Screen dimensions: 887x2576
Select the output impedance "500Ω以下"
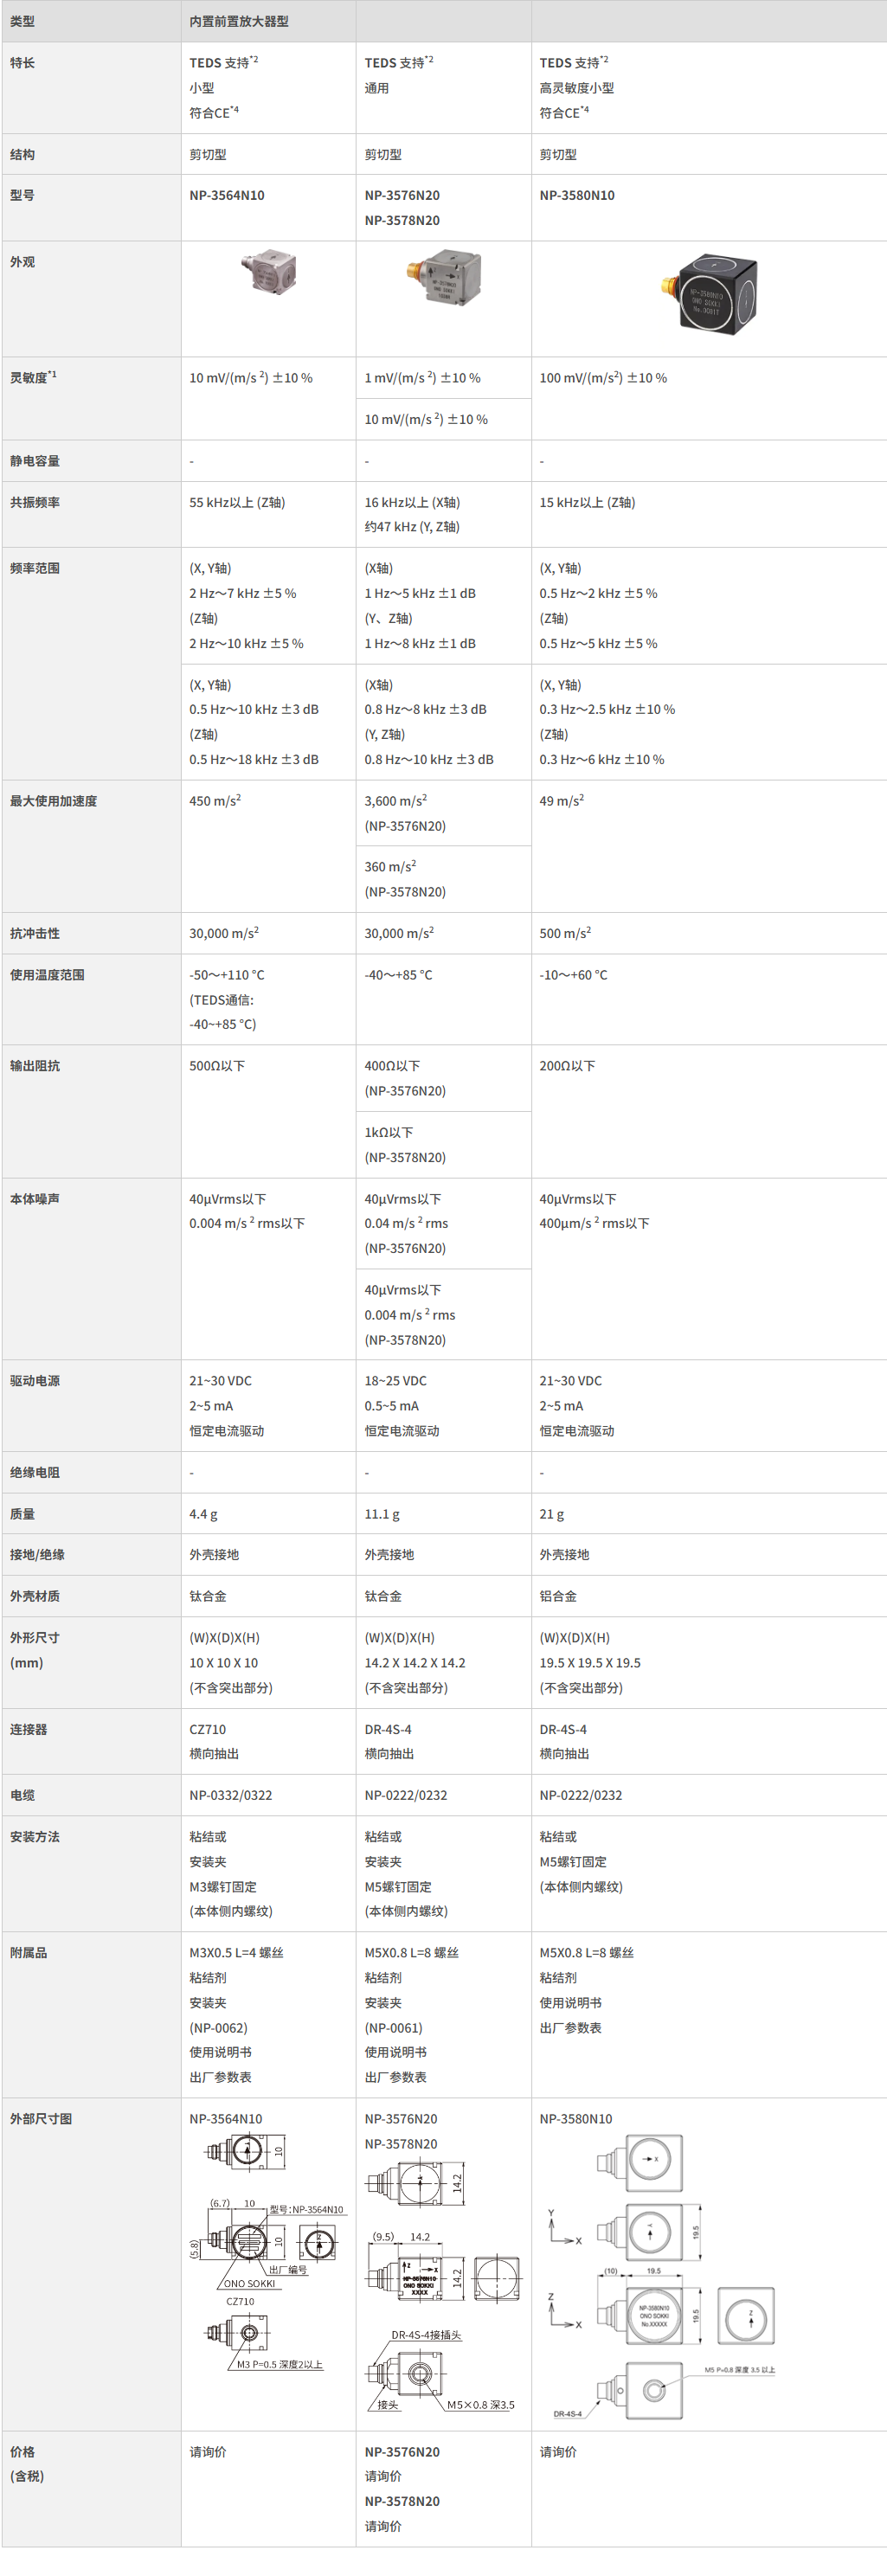217,1066
